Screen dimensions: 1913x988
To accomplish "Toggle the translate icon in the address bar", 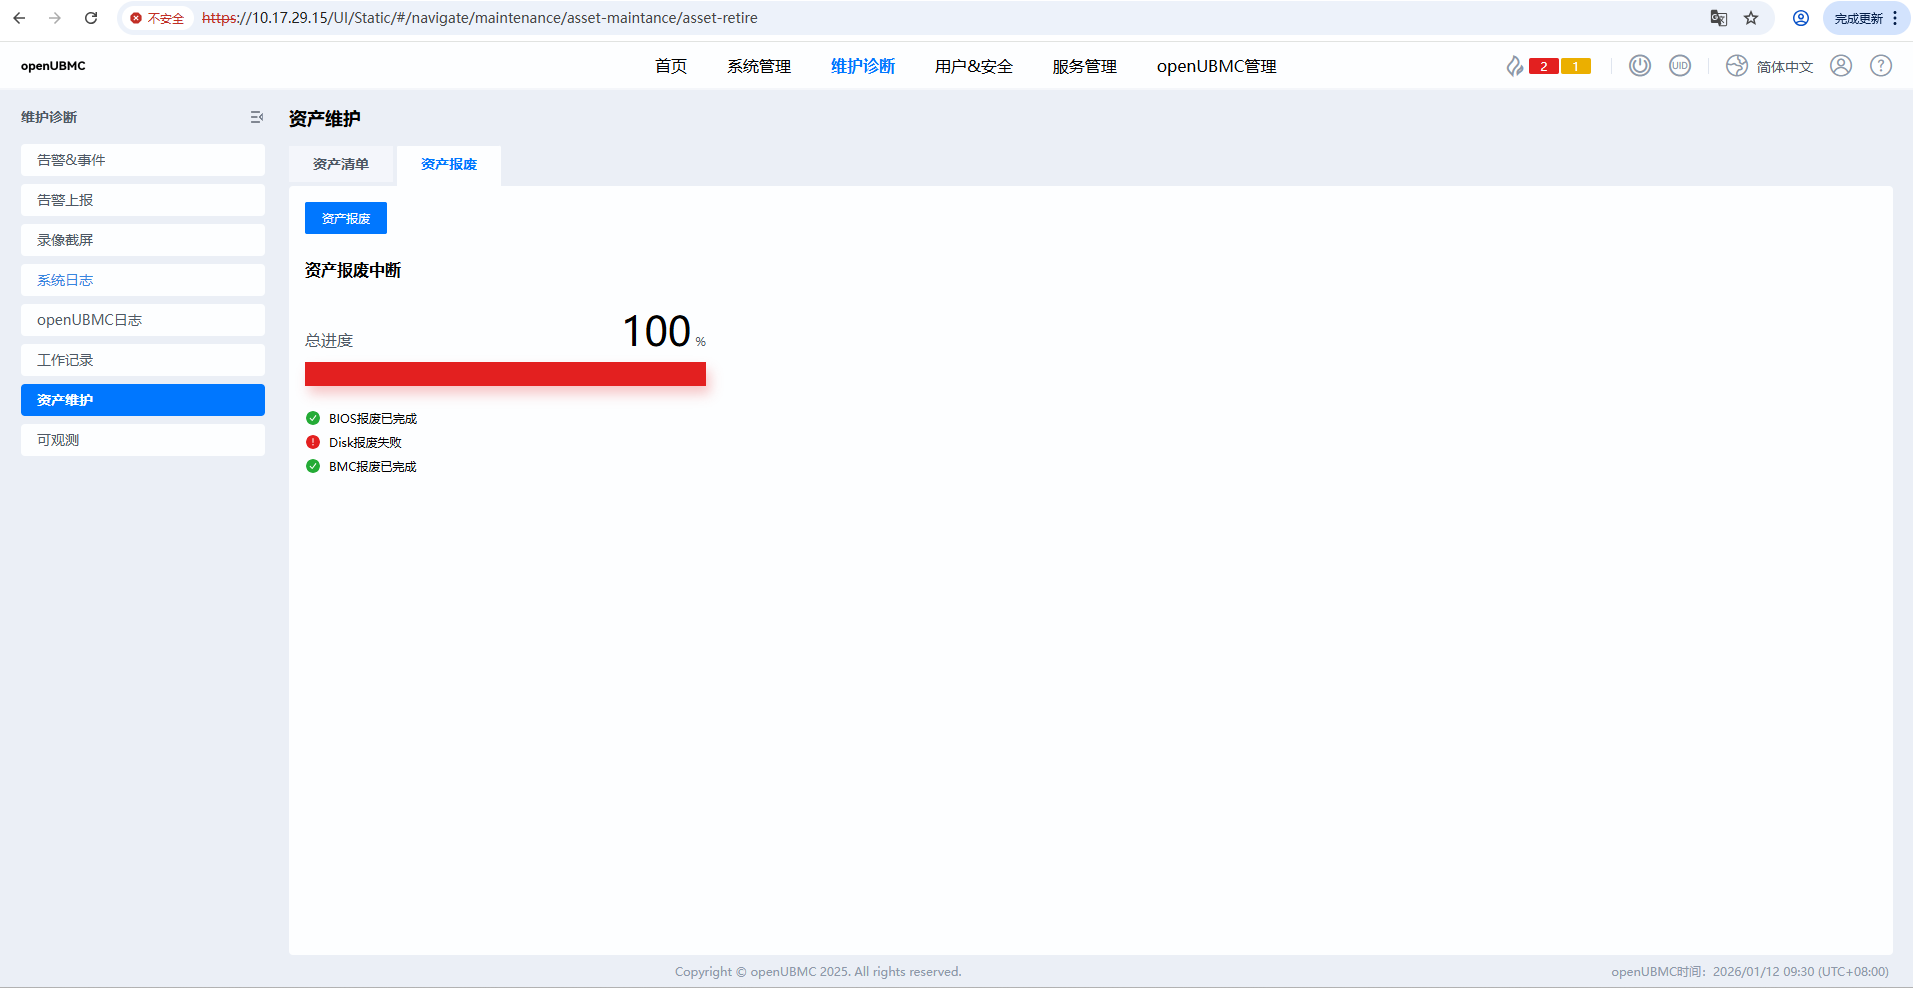I will tap(1718, 18).
